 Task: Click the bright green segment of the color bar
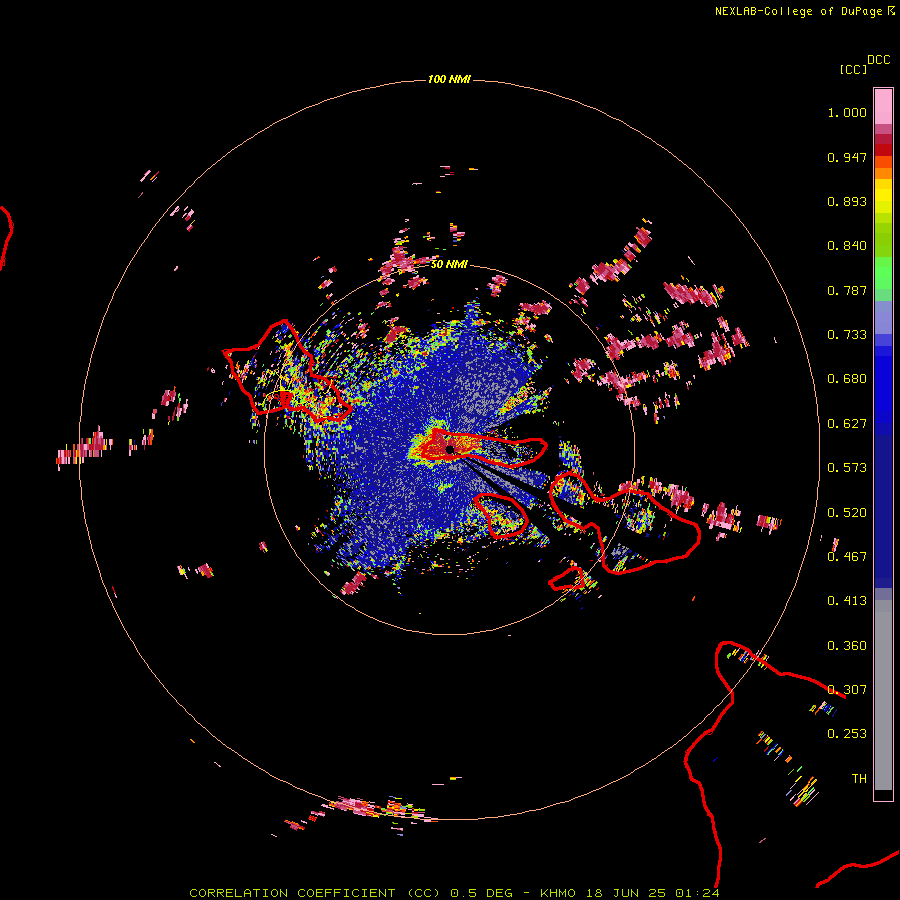tap(883, 273)
